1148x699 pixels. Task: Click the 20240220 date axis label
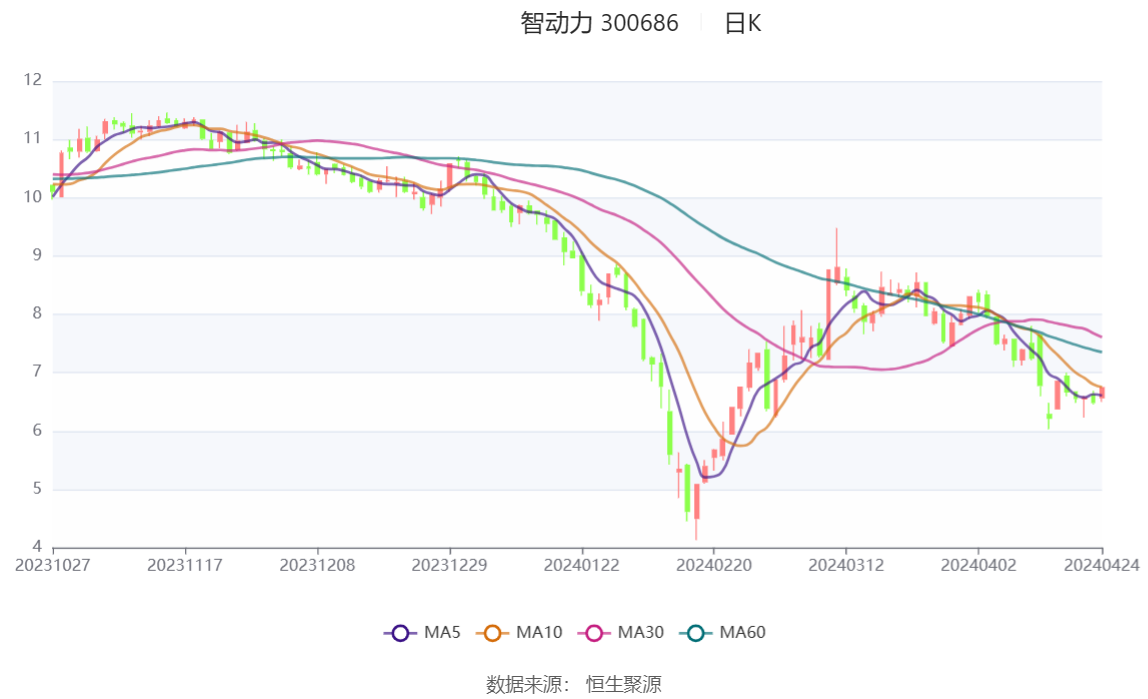[714, 565]
